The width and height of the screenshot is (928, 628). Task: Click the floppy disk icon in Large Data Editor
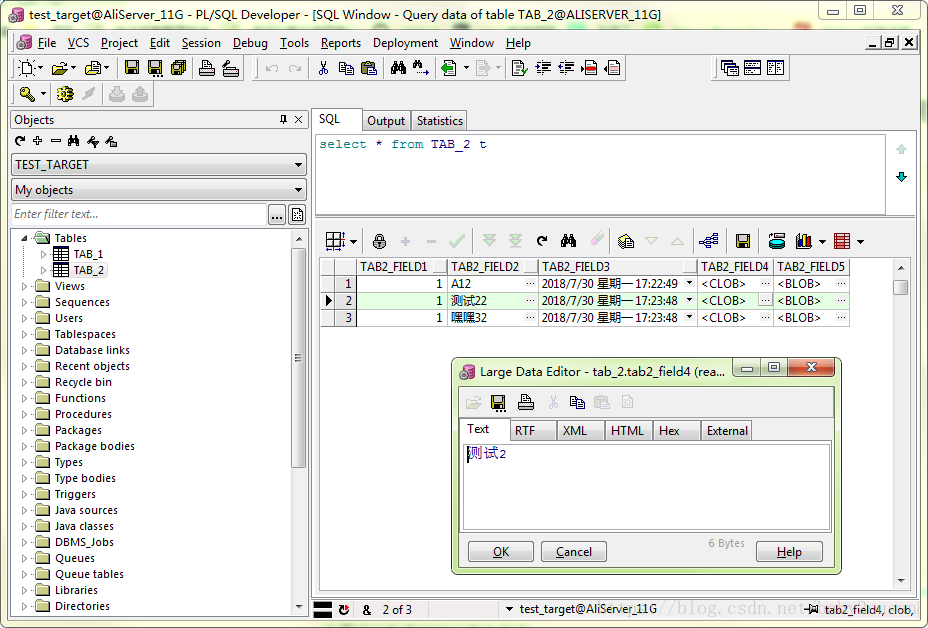pyautogui.click(x=499, y=402)
